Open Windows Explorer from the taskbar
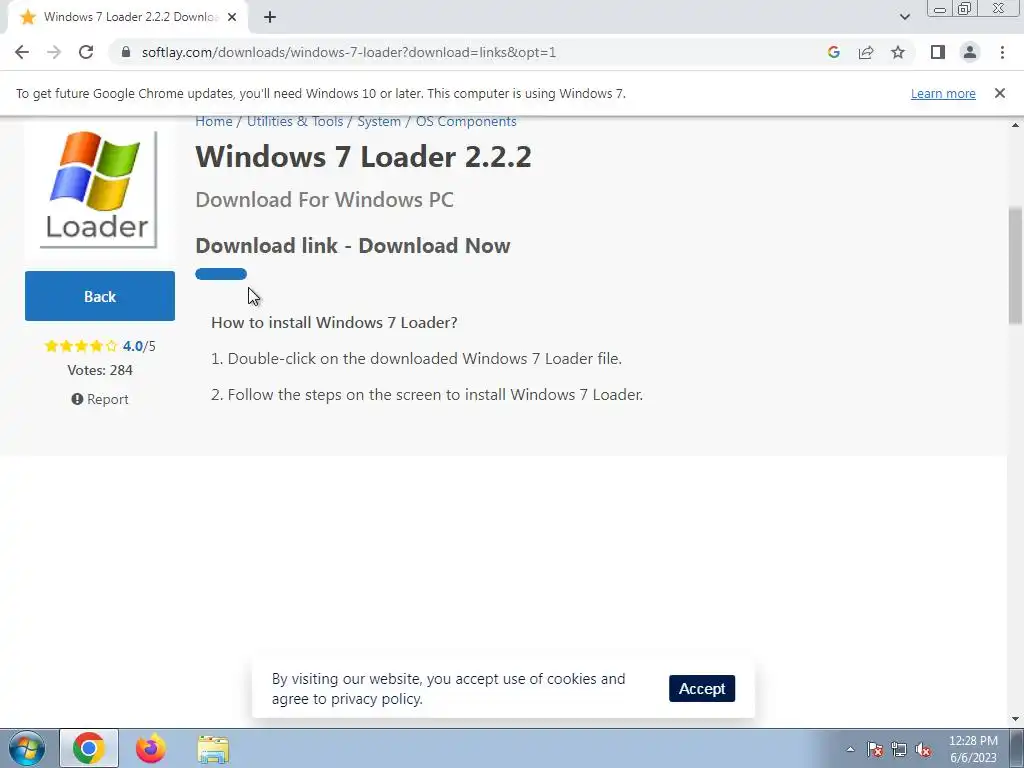 213,748
